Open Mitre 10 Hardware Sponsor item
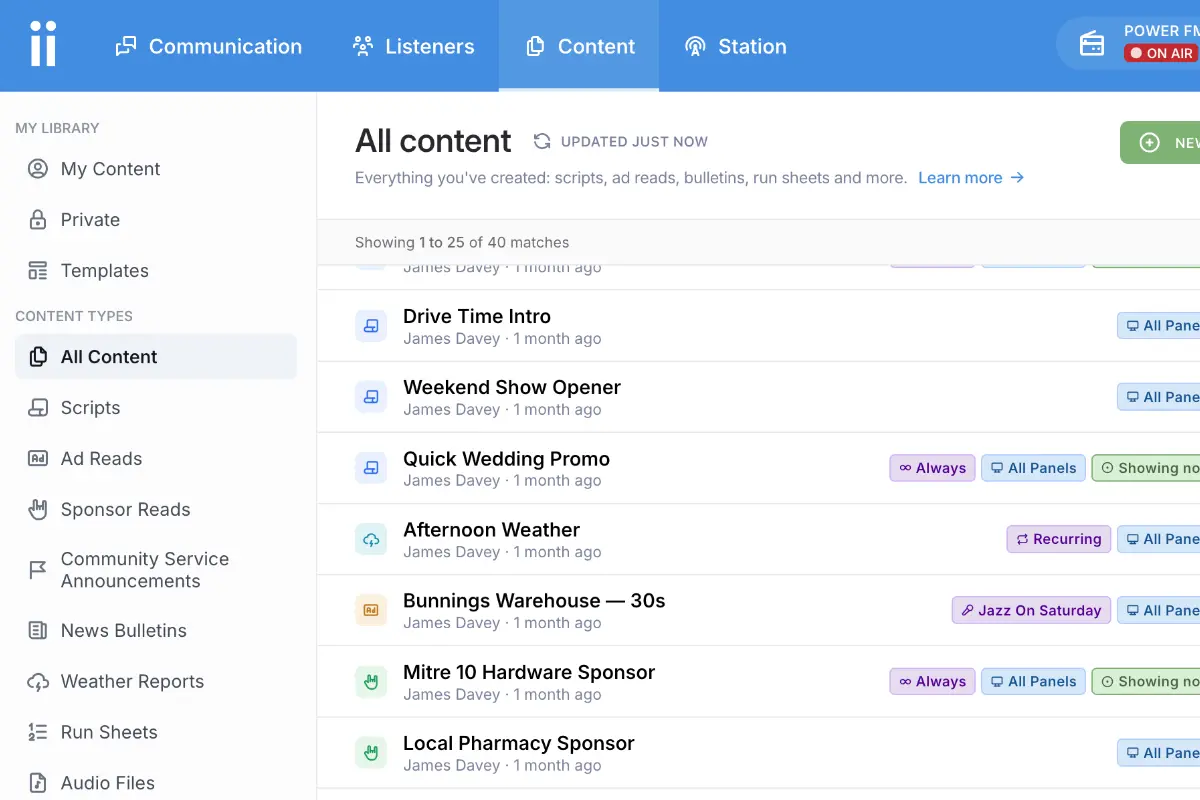 coord(529,672)
